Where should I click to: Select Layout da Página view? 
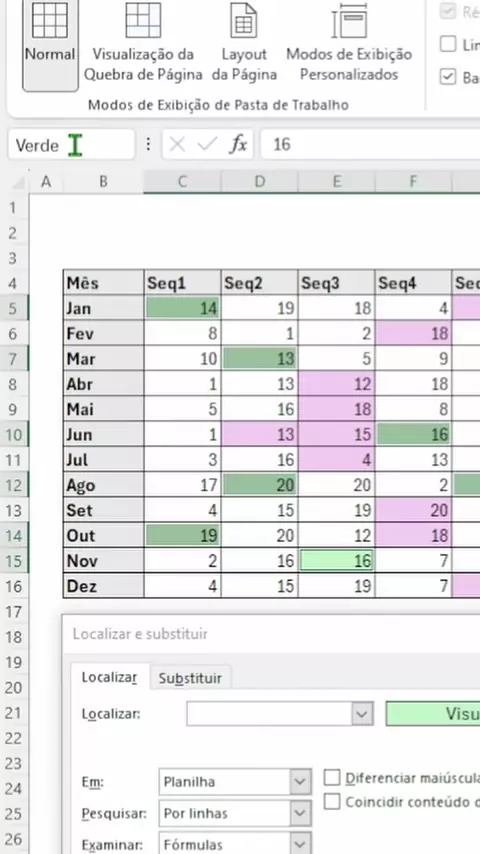[x=244, y=45]
